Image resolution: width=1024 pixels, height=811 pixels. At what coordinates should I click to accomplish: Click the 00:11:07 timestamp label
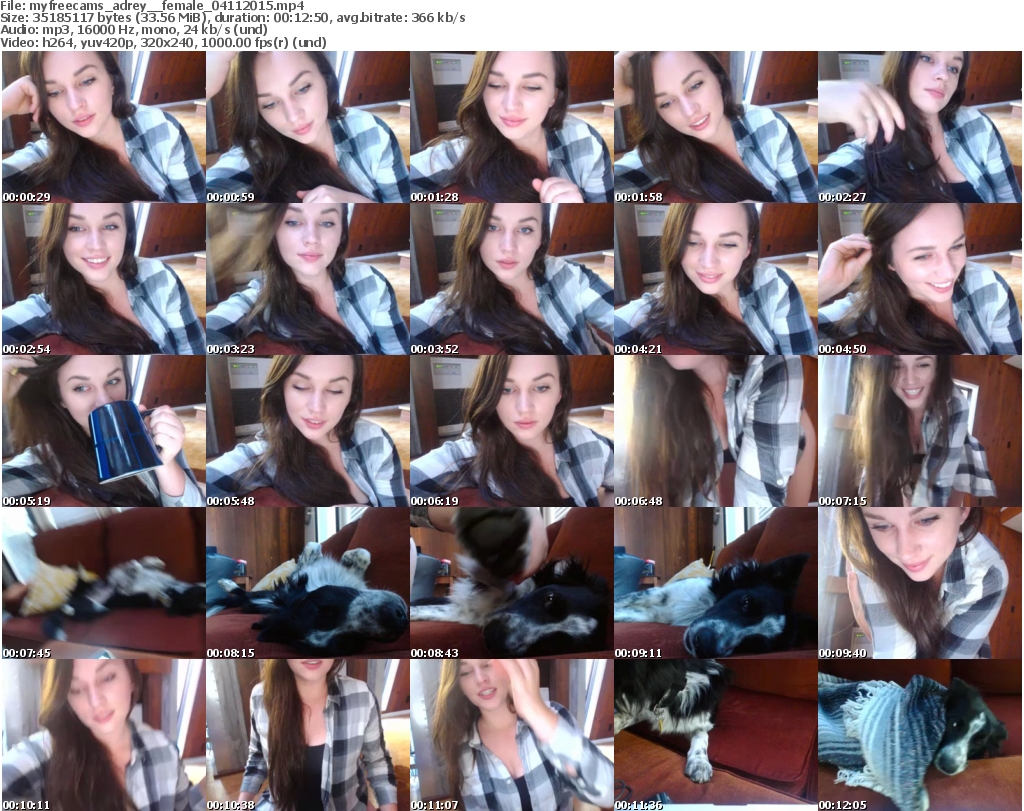[434, 804]
